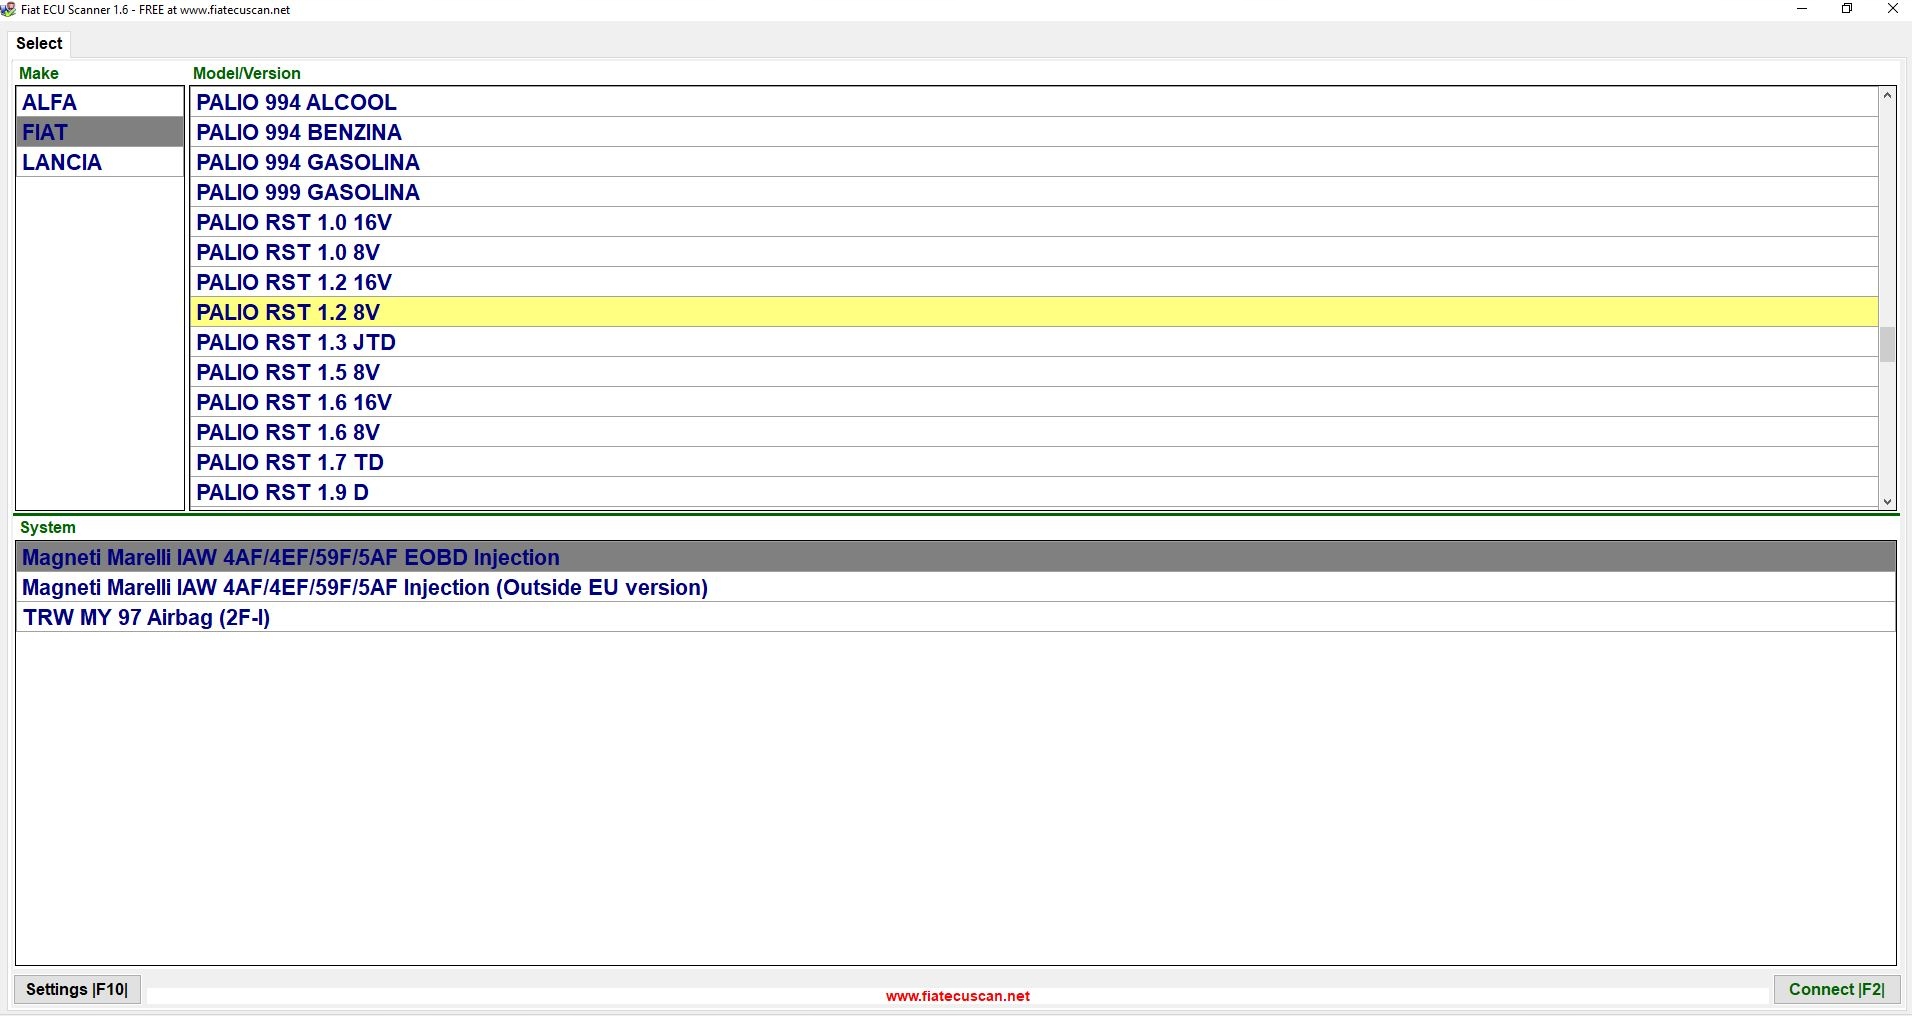Screen dimensions: 1912x1016
Task: Click the Fiat ECU Scanner title bar icon
Action: pos(9,10)
